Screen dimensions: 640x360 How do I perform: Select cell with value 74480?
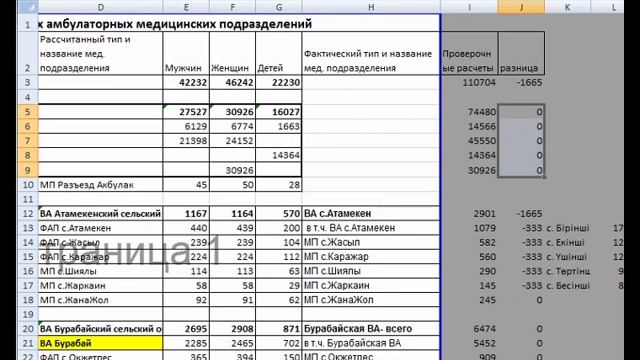(469, 111)
